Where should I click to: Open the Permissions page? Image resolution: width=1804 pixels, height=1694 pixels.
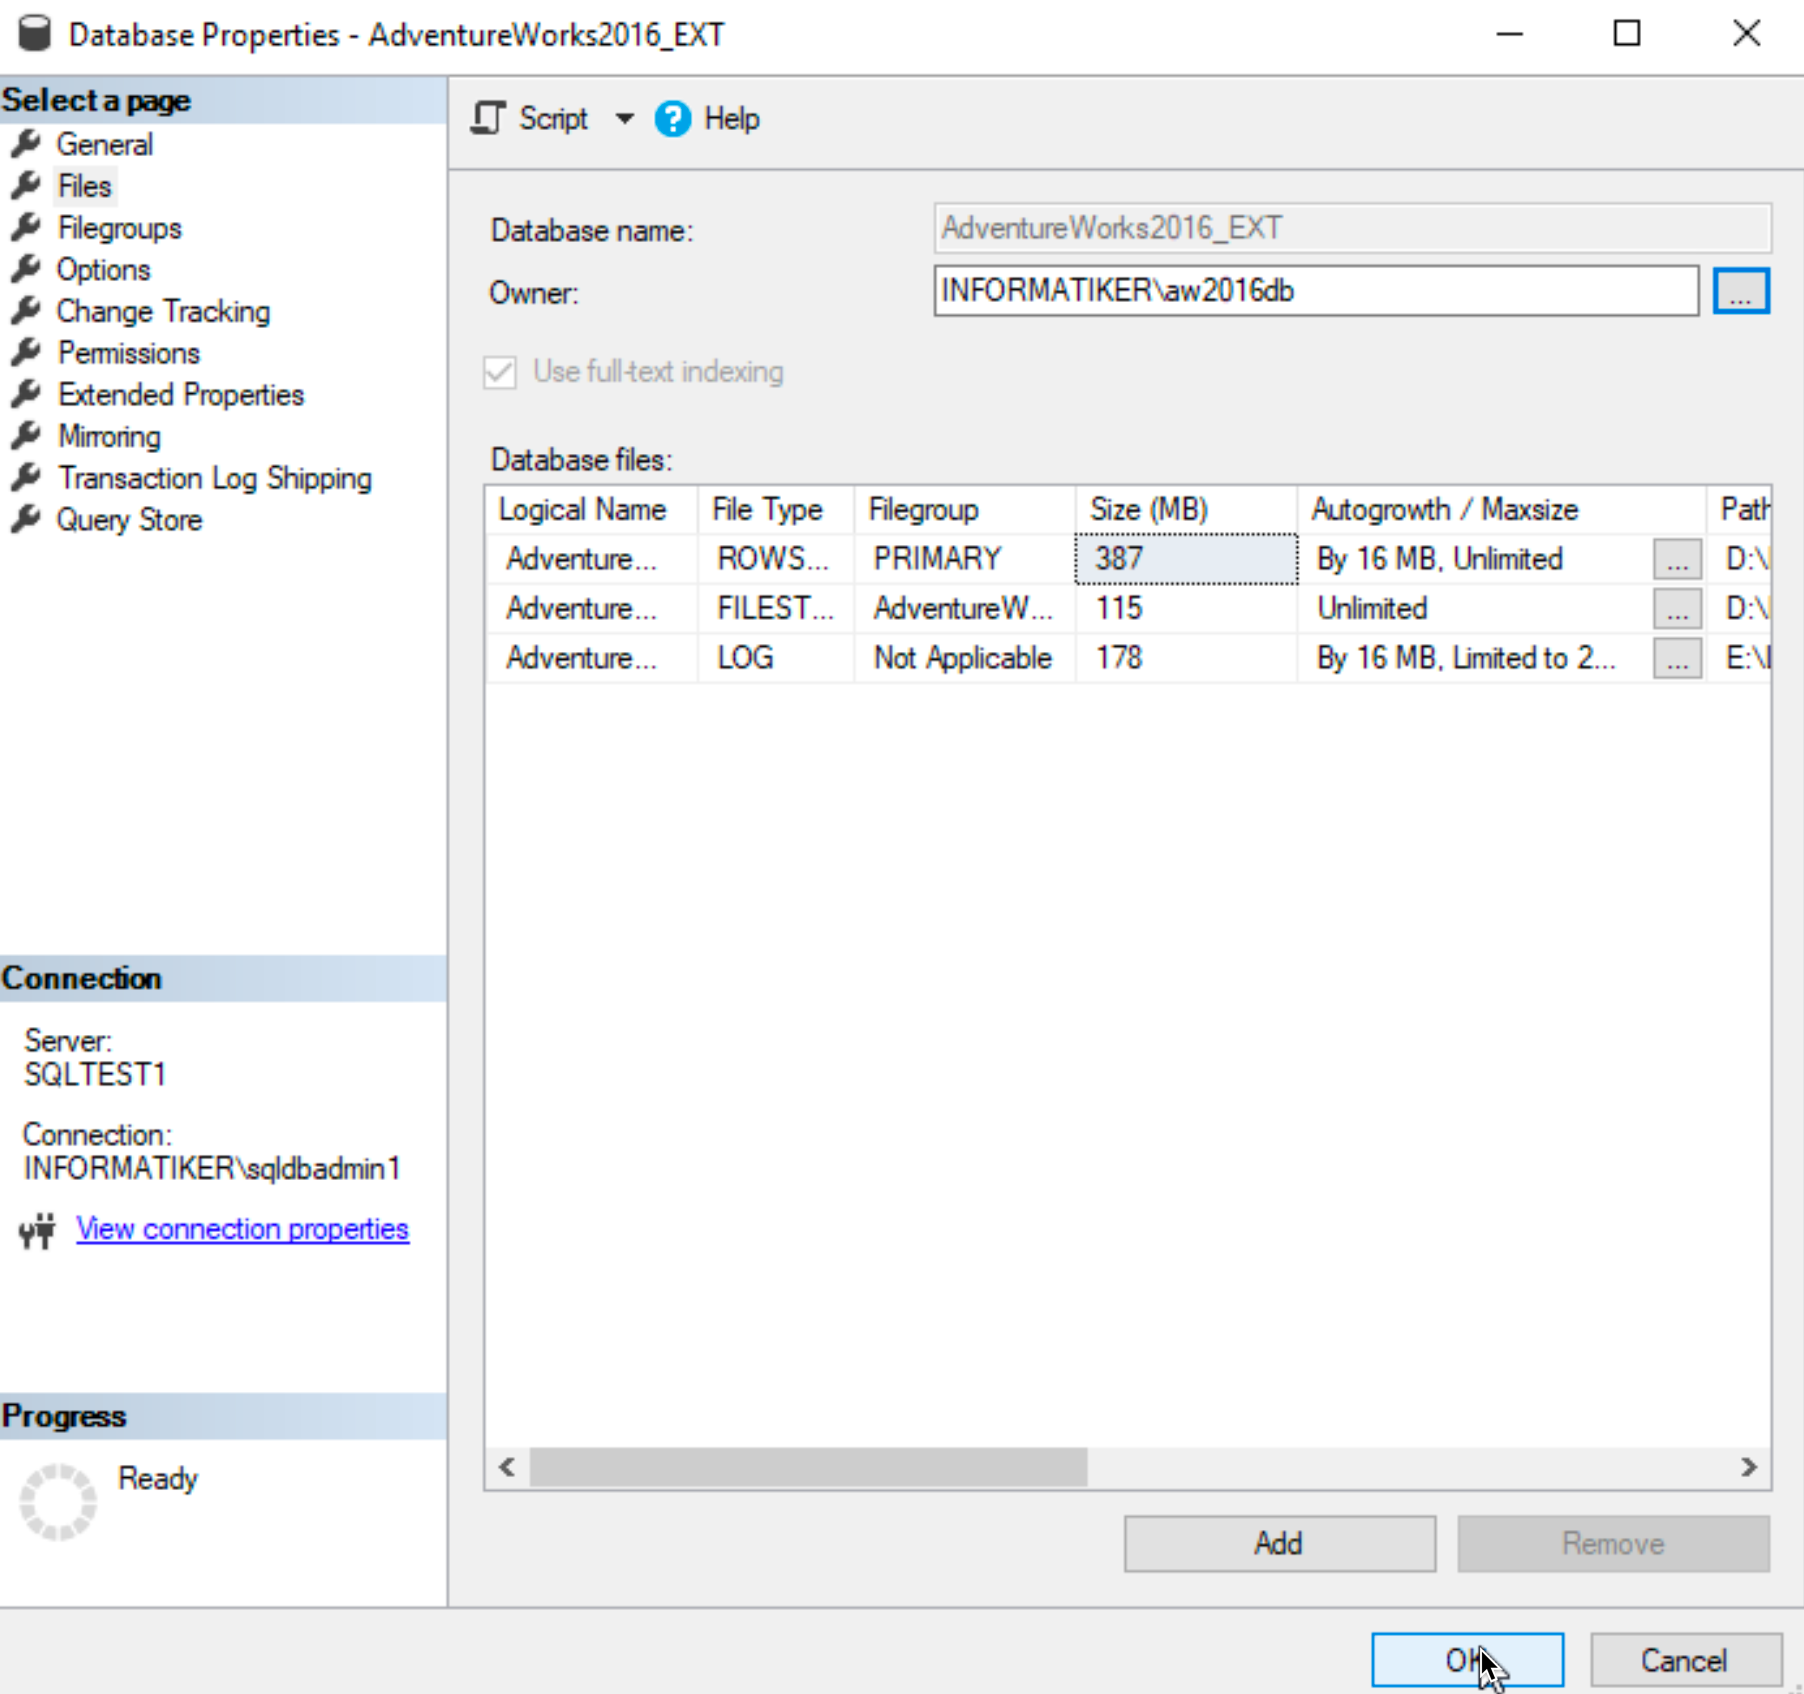coord(129,353)
